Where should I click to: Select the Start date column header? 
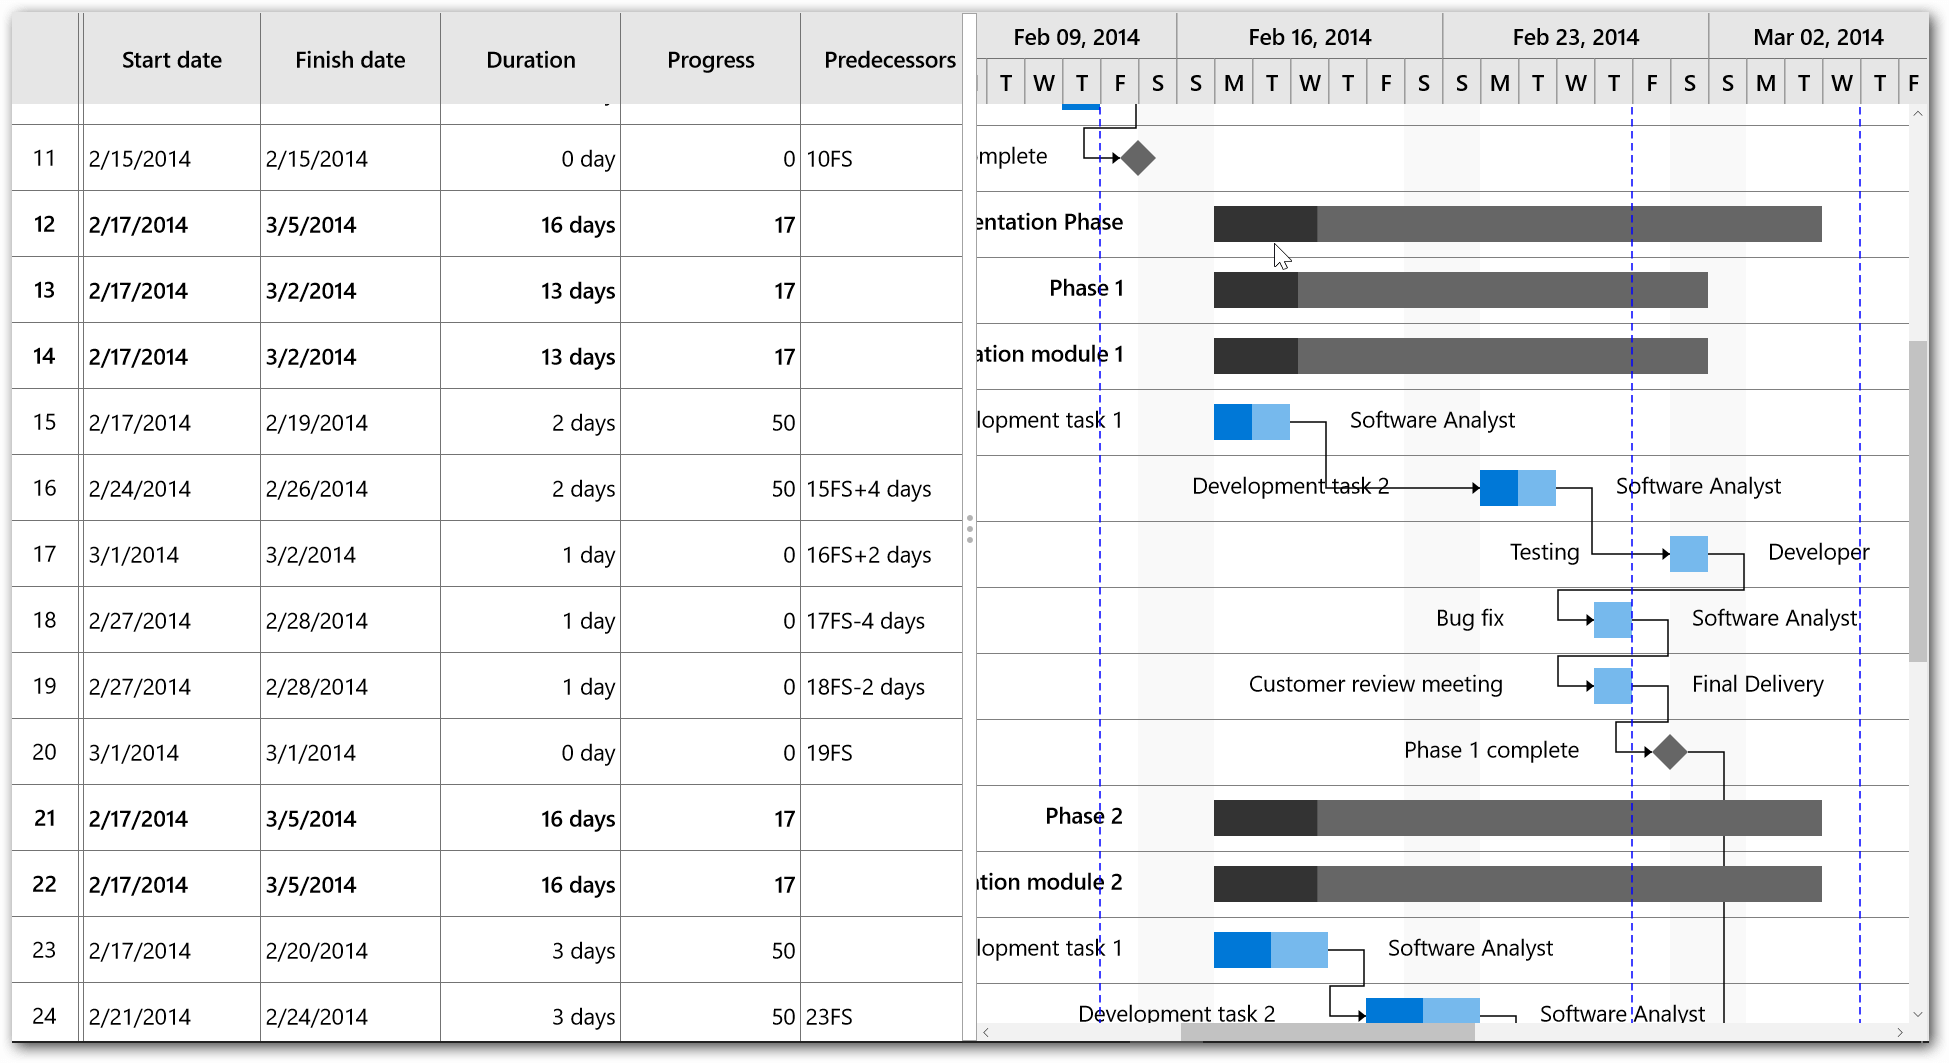pyautogui.click(x=171, y=60)
